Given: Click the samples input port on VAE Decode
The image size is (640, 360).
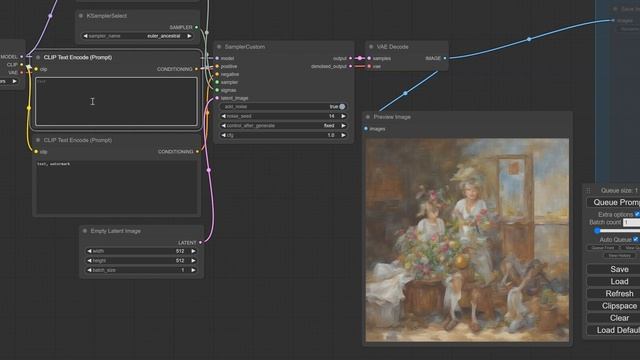Looking at the screenshot, I should pos(369,58).
